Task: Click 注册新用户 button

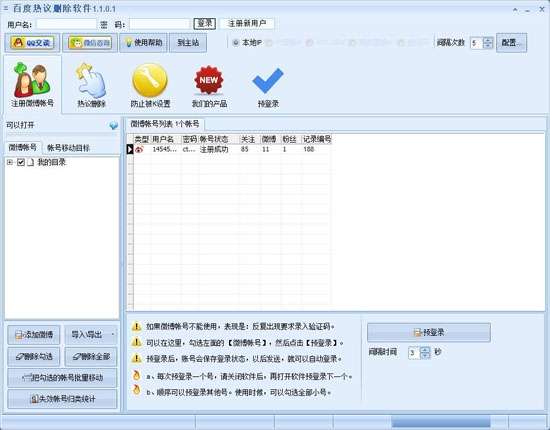Action: pos(247,23)
